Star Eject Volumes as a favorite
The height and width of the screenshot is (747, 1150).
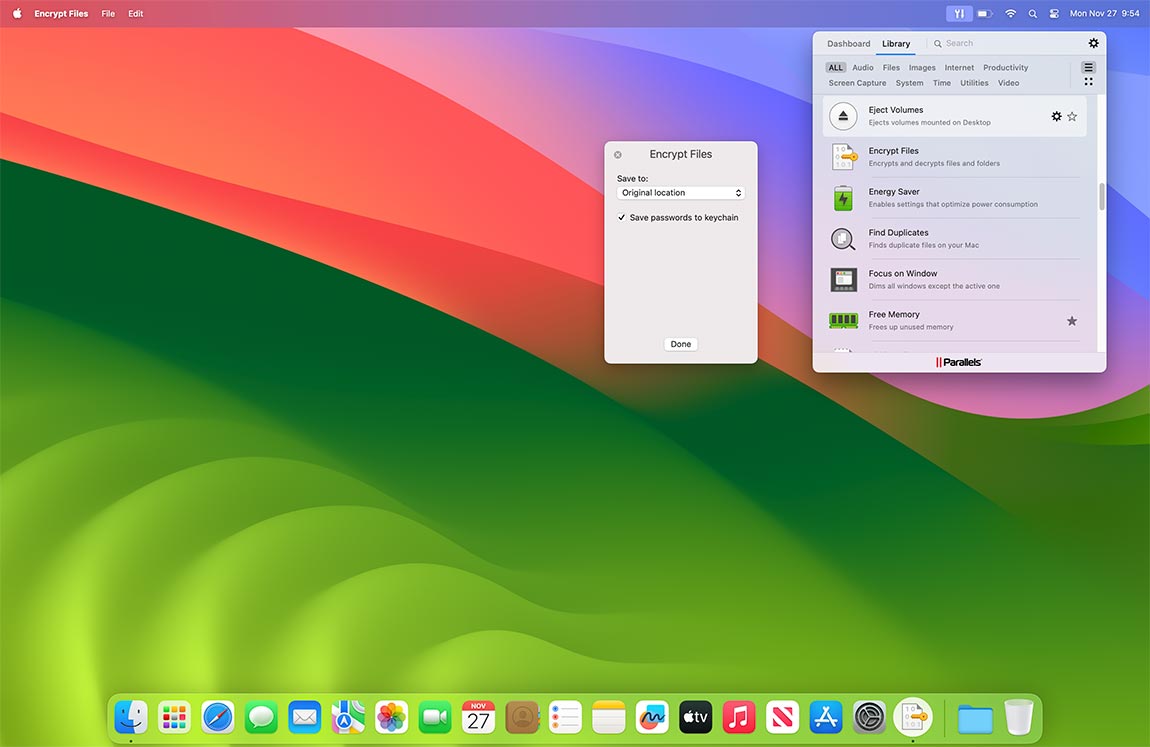pos(1072,116)
